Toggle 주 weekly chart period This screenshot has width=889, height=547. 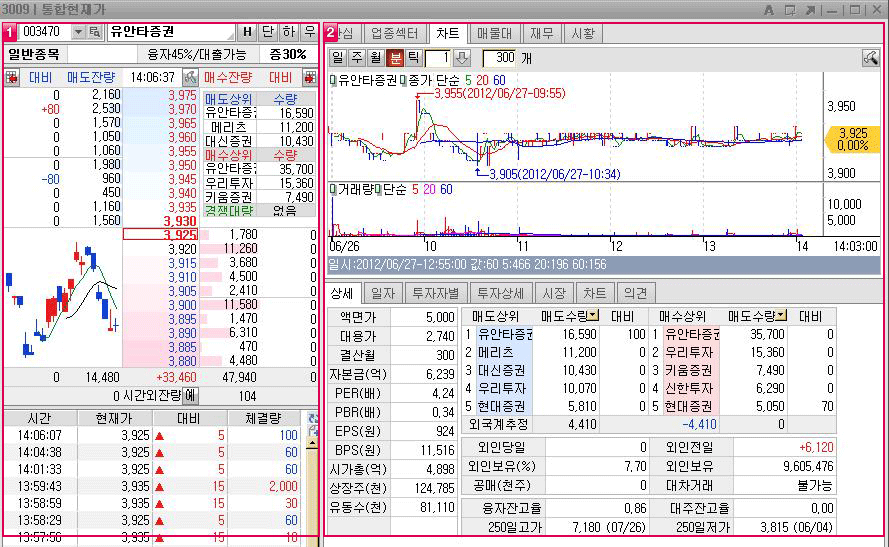coord(357,57)
